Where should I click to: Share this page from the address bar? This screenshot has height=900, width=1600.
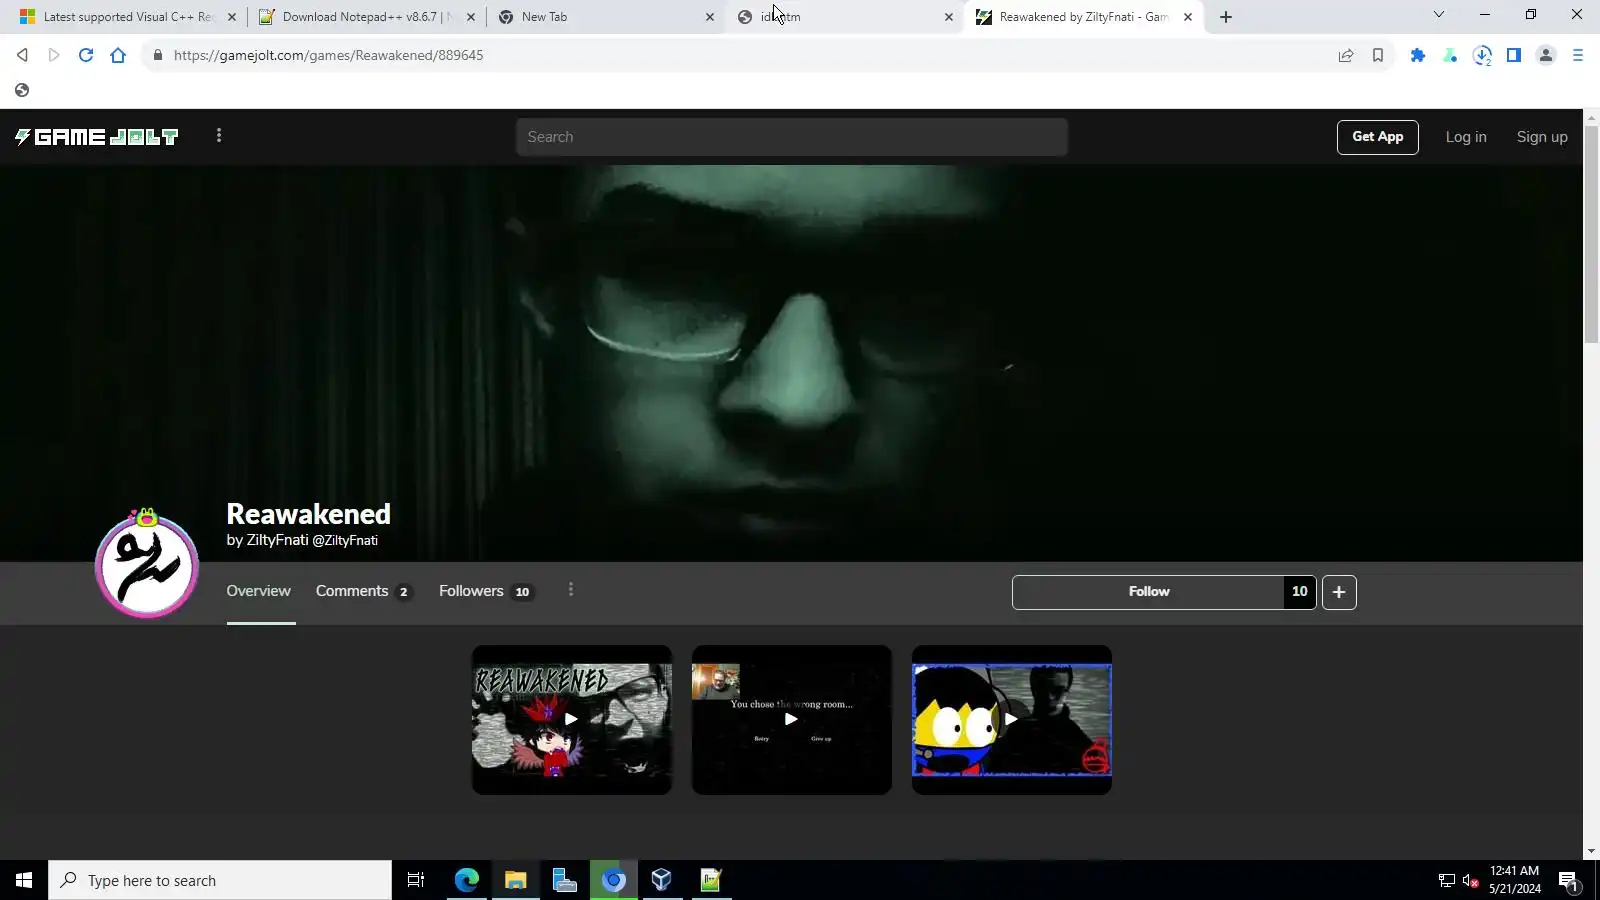(1346, 55)
